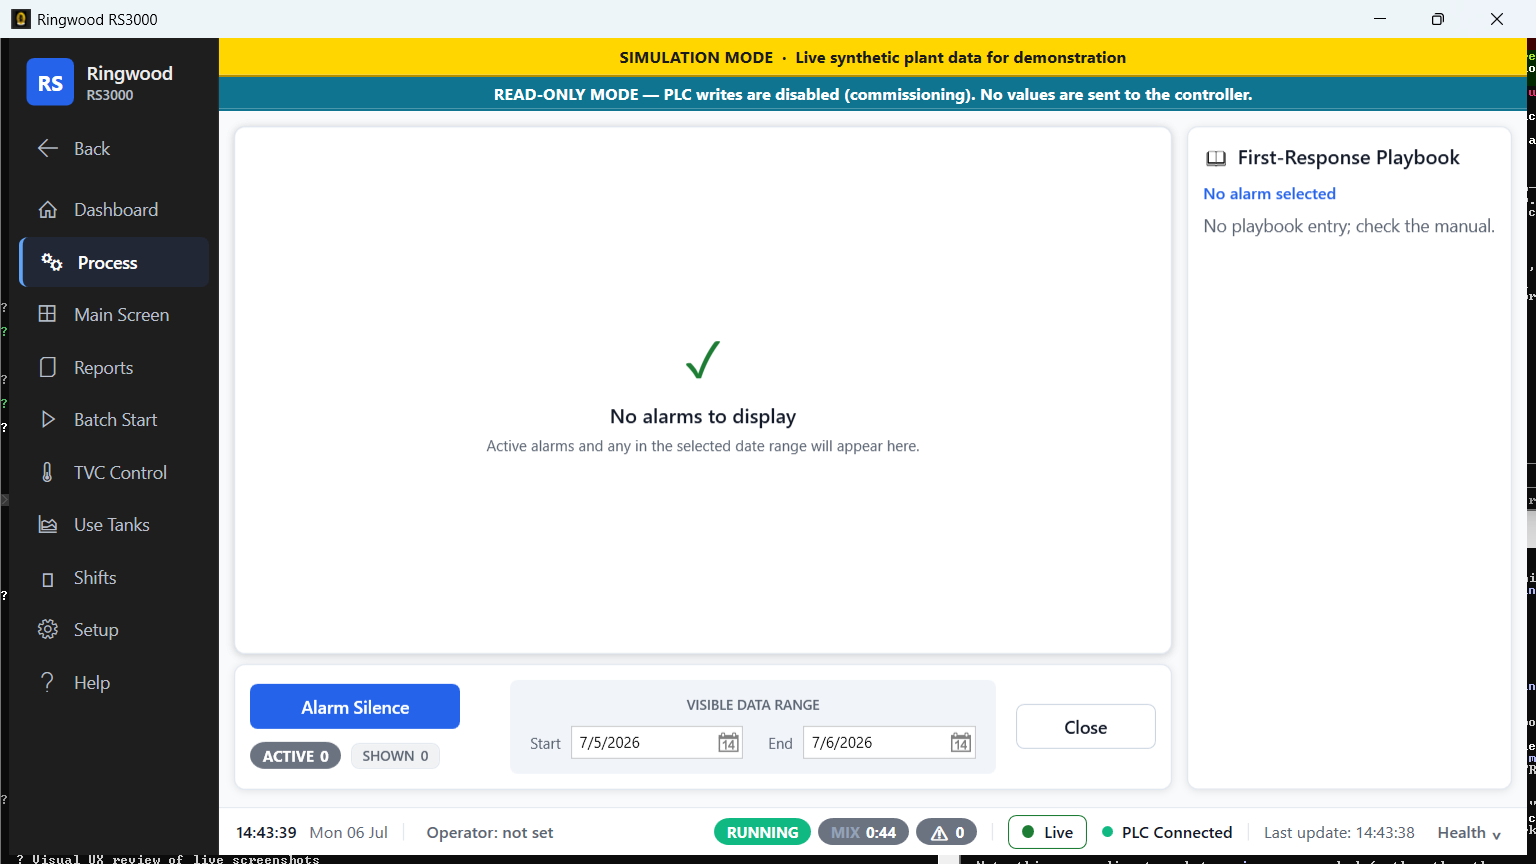
Task: Click the MIX 0:44 timer badge
Action: (x=864, y=832)
